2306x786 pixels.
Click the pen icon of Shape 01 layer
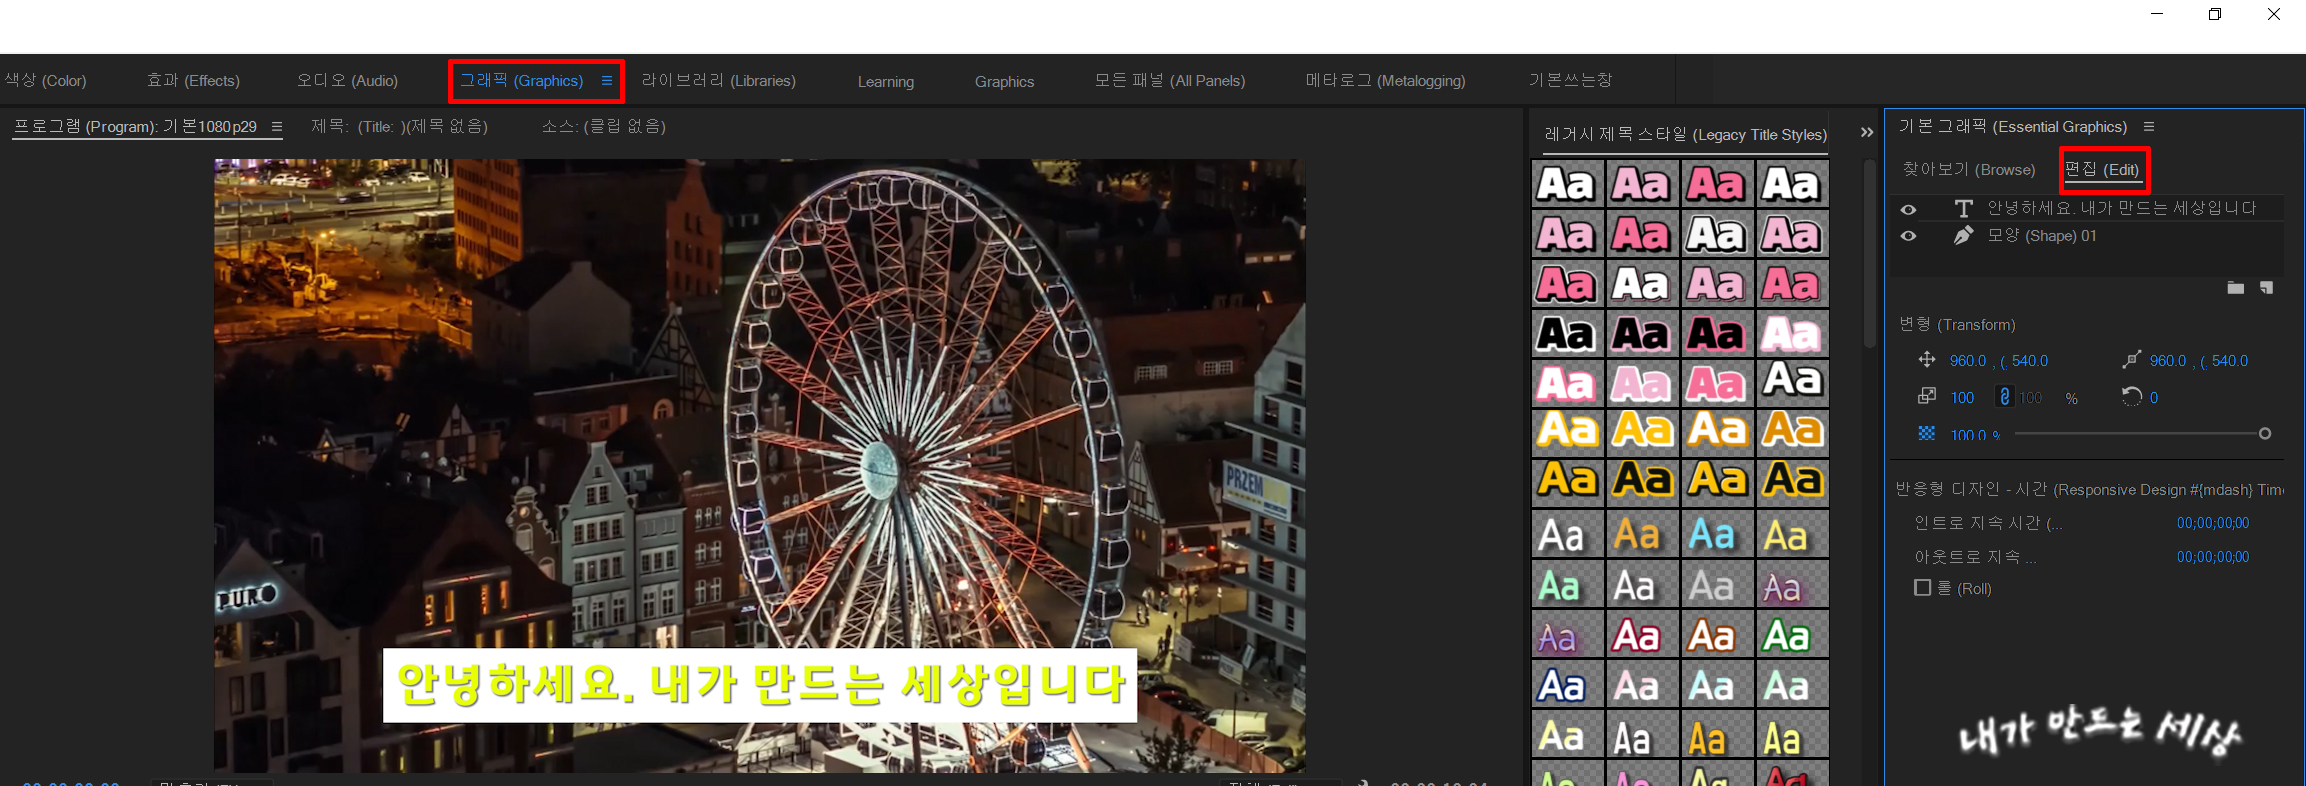(1963, 236)
